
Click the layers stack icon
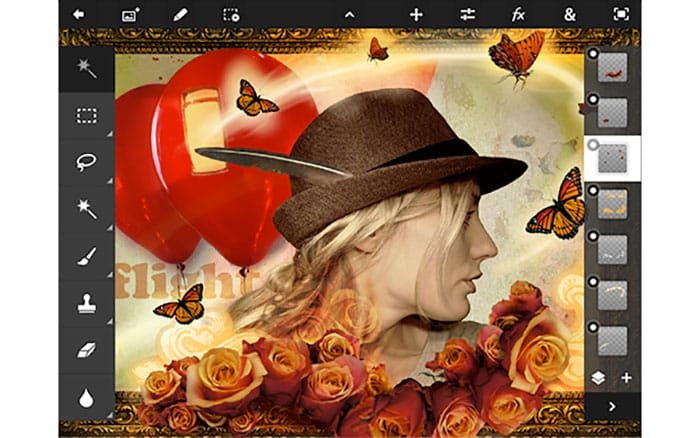click(x=599, y=378)
